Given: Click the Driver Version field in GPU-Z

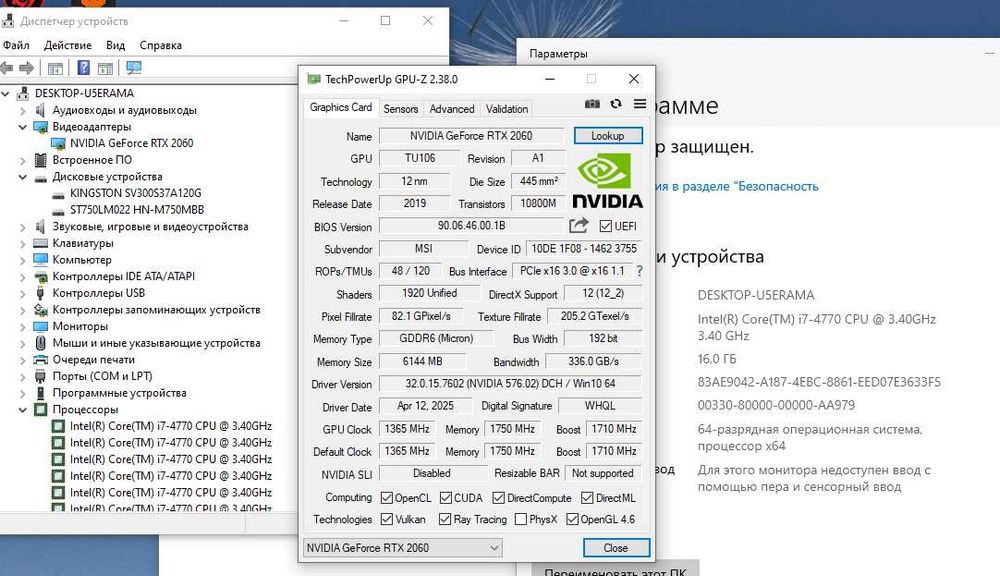Looking at the screenshot, I should pyautogui.click(x=510, y=384).
